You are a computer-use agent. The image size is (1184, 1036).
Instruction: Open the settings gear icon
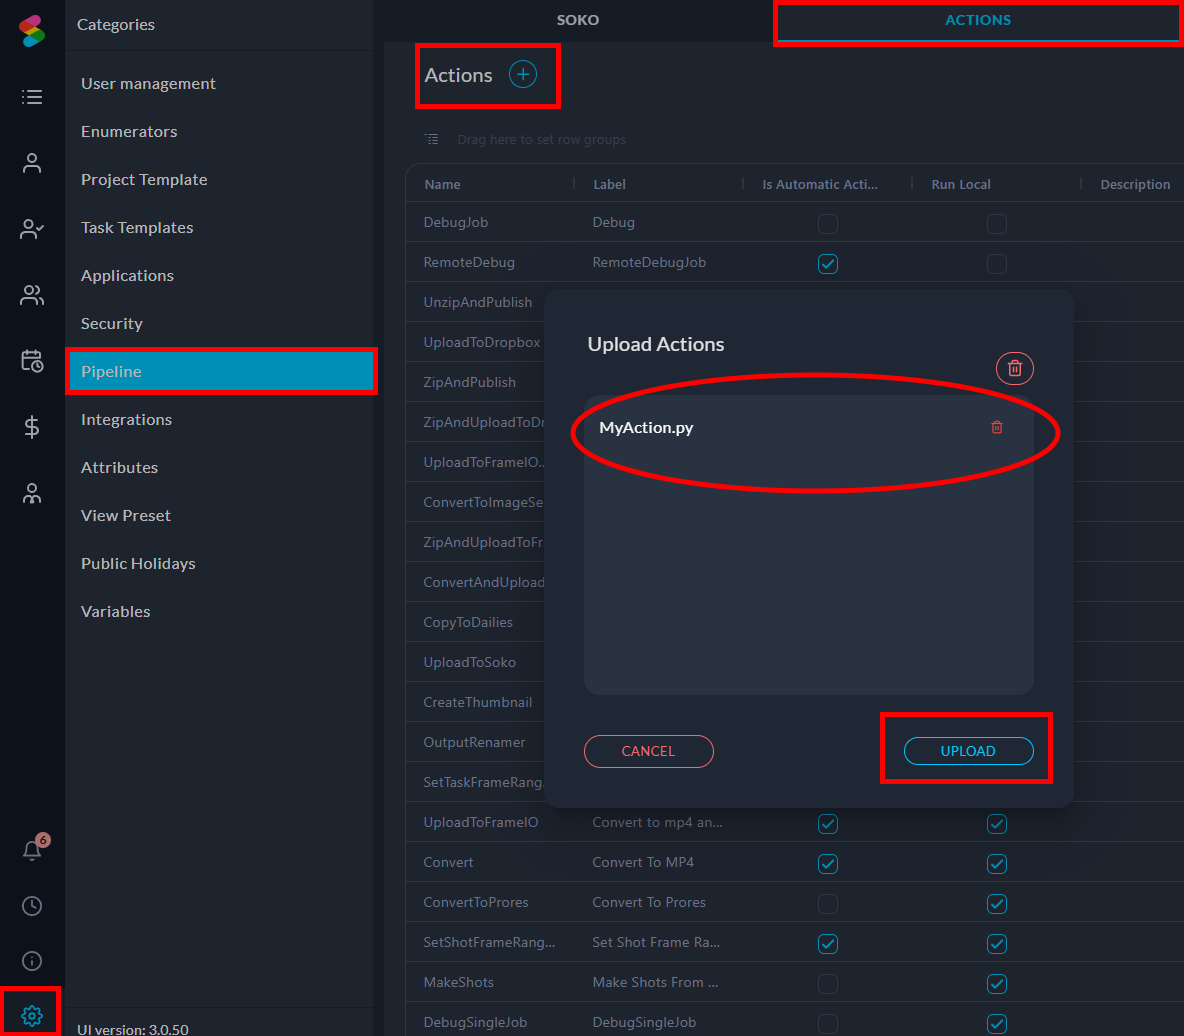pos(32,1015)
